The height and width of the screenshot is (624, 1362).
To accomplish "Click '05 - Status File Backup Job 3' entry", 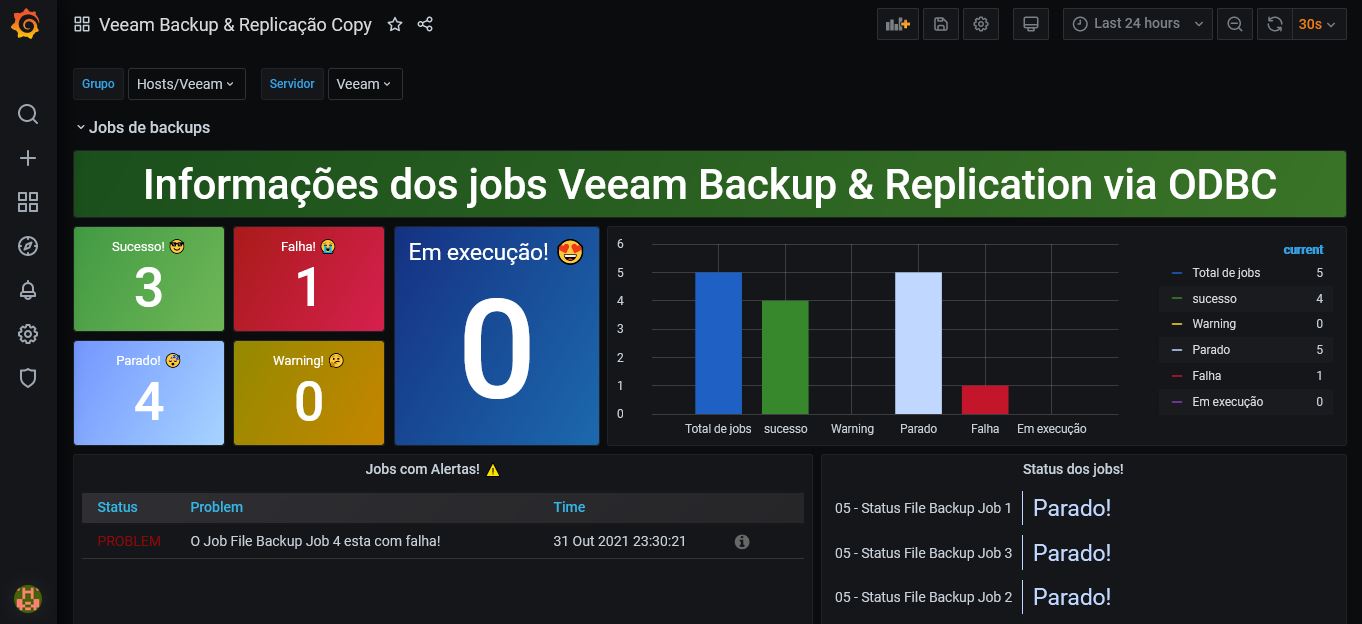I will pyautogui.click(x=923, y=553).
